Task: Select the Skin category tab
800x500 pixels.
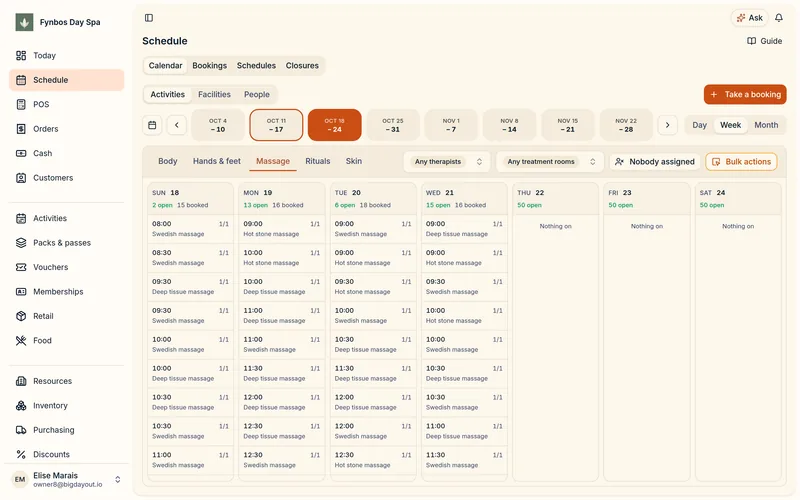Action: click(354, 161)
